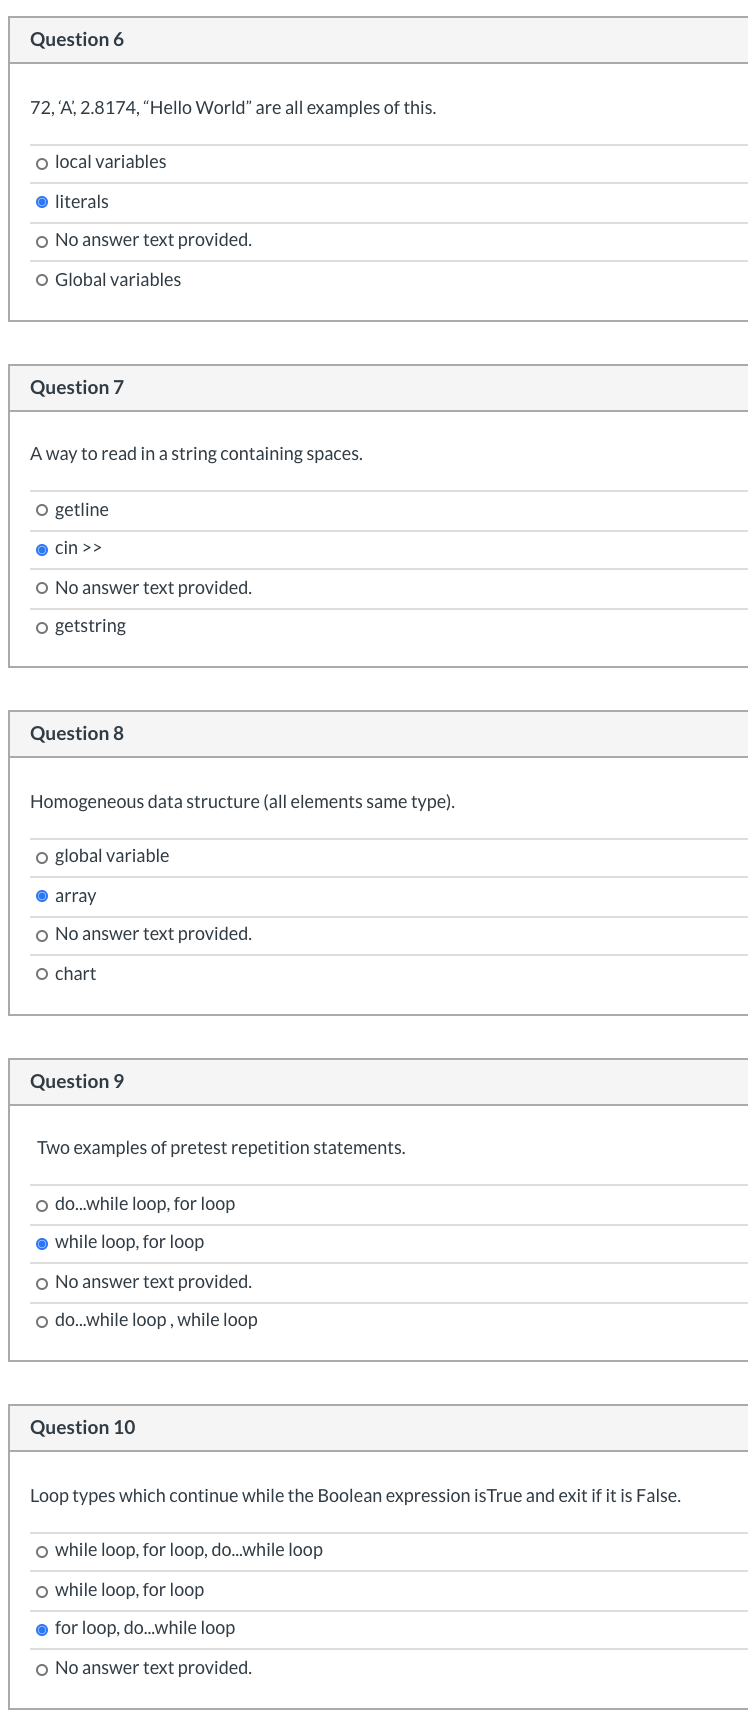Select 'No answer text provided.' in Question 9
Screen dimensions: 748x1732
click(x=41, y=1283)
